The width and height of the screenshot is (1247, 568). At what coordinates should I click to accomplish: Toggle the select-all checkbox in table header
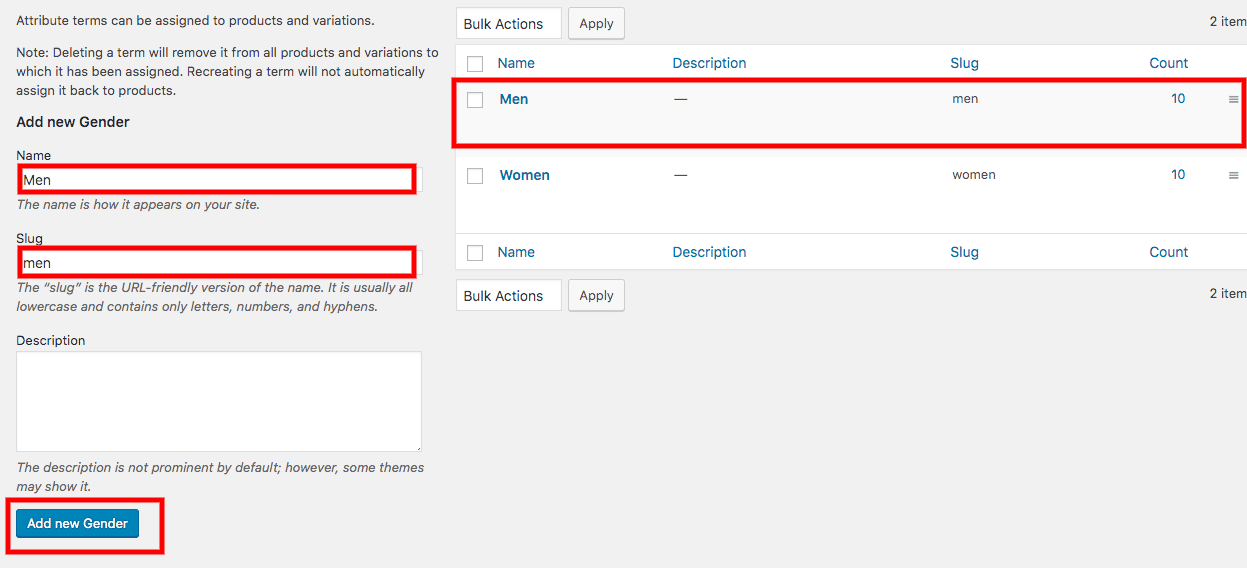click(475, 63)
